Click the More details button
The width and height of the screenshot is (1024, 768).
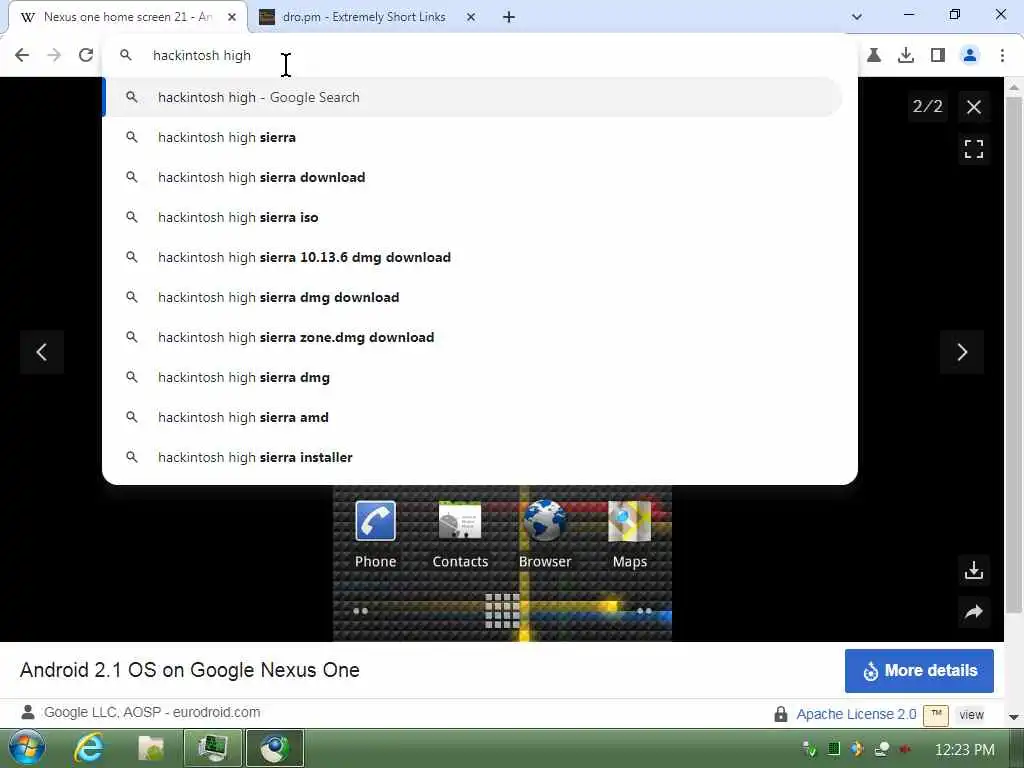919,671
